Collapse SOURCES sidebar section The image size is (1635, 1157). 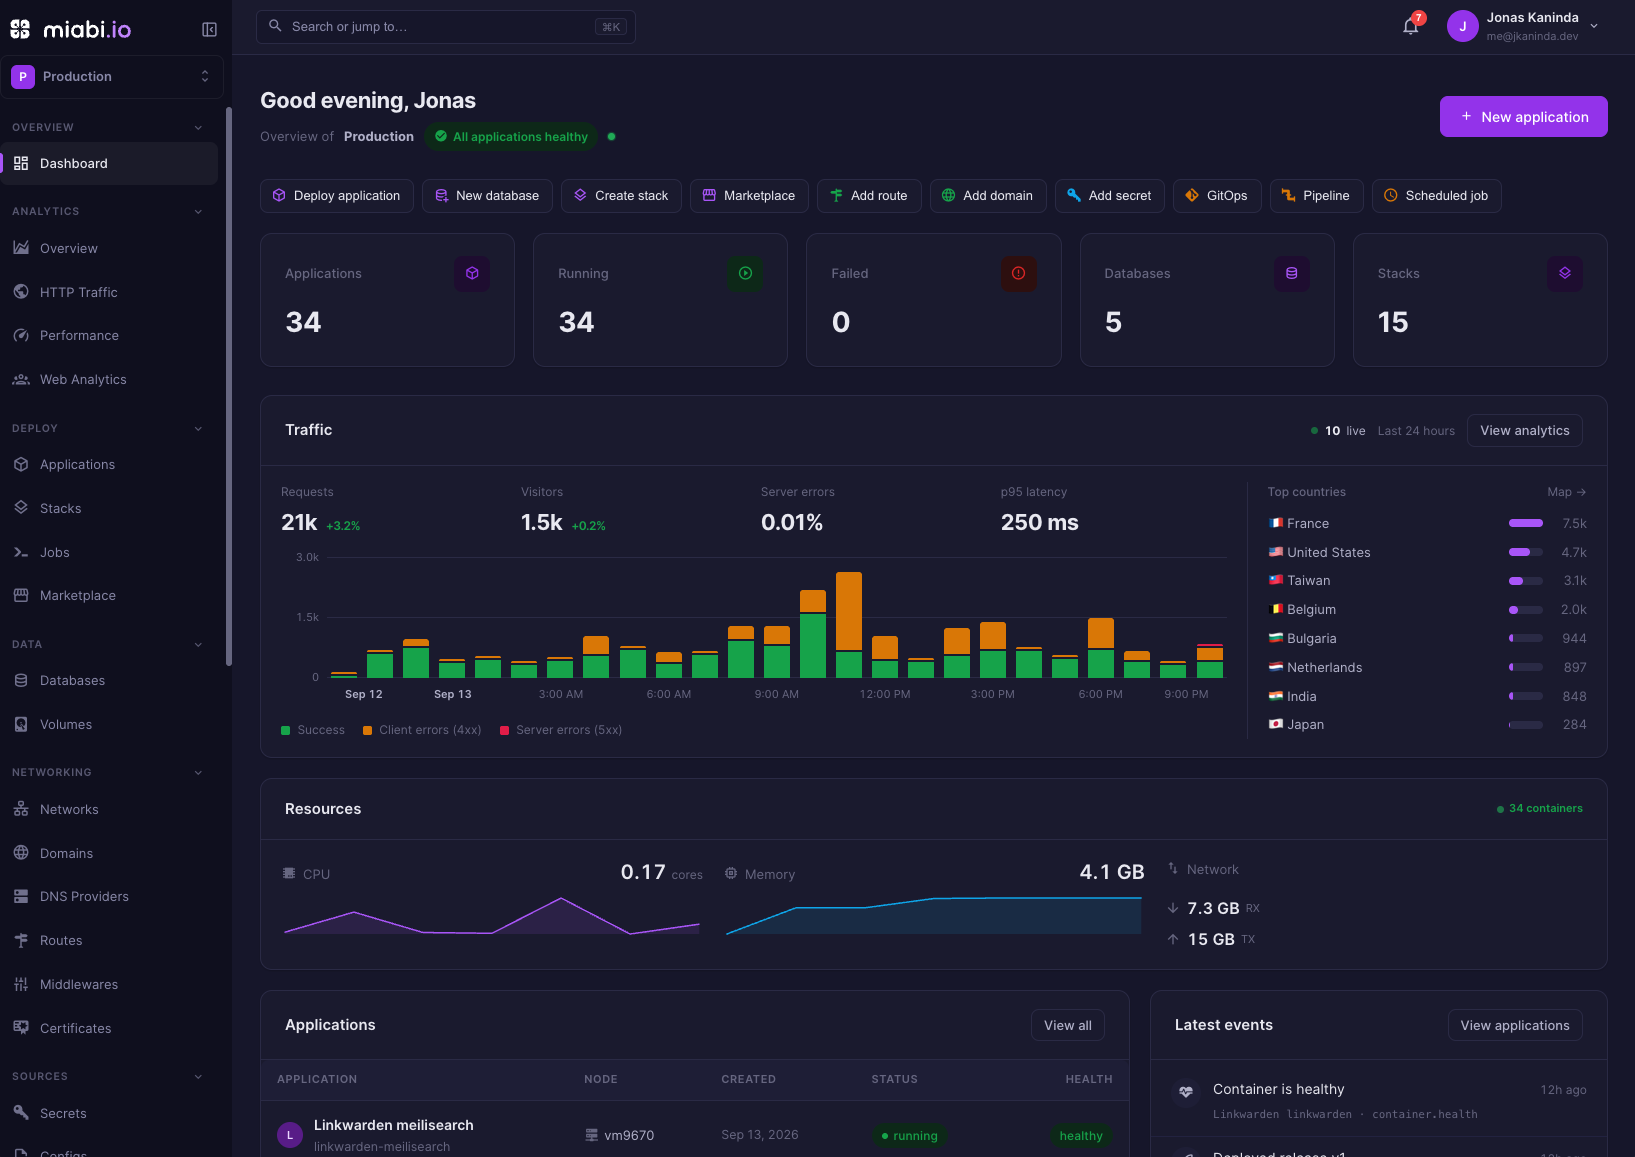198,1077
